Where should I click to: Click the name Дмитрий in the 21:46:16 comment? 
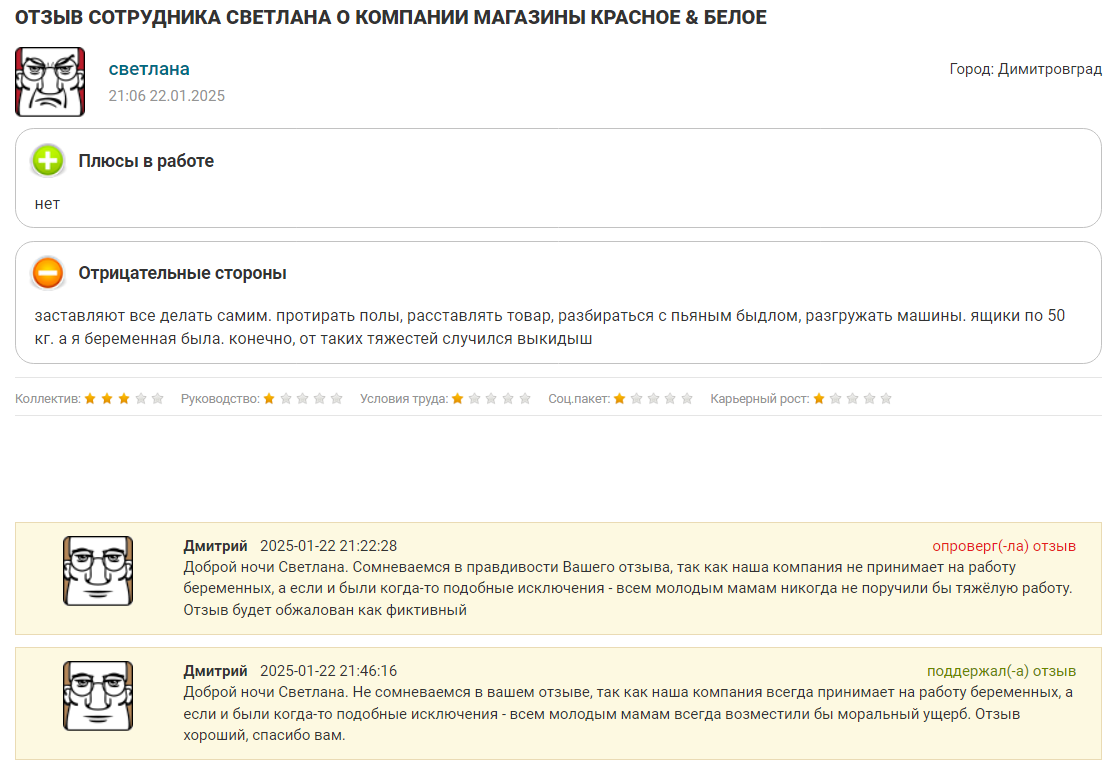click(215, 670)
